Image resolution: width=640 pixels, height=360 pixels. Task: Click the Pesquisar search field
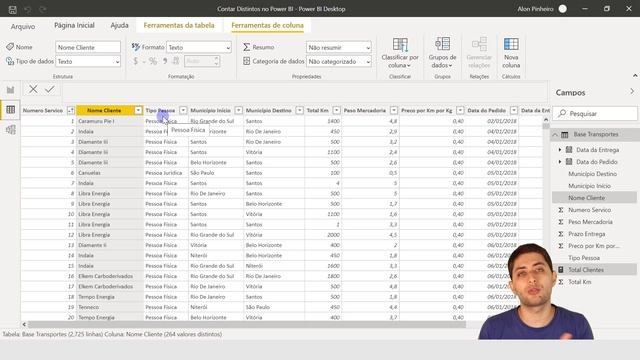pos(595,113)
